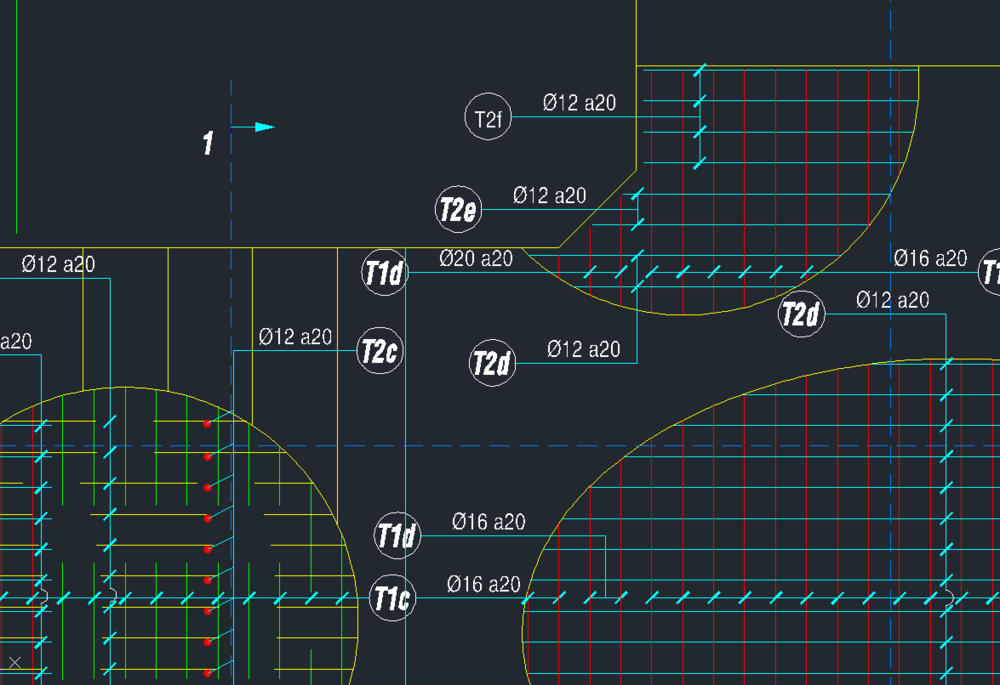Click the Ø12 a20 text beside T2d
This screenshot has width=1000, height=685.
pos(585,349)
